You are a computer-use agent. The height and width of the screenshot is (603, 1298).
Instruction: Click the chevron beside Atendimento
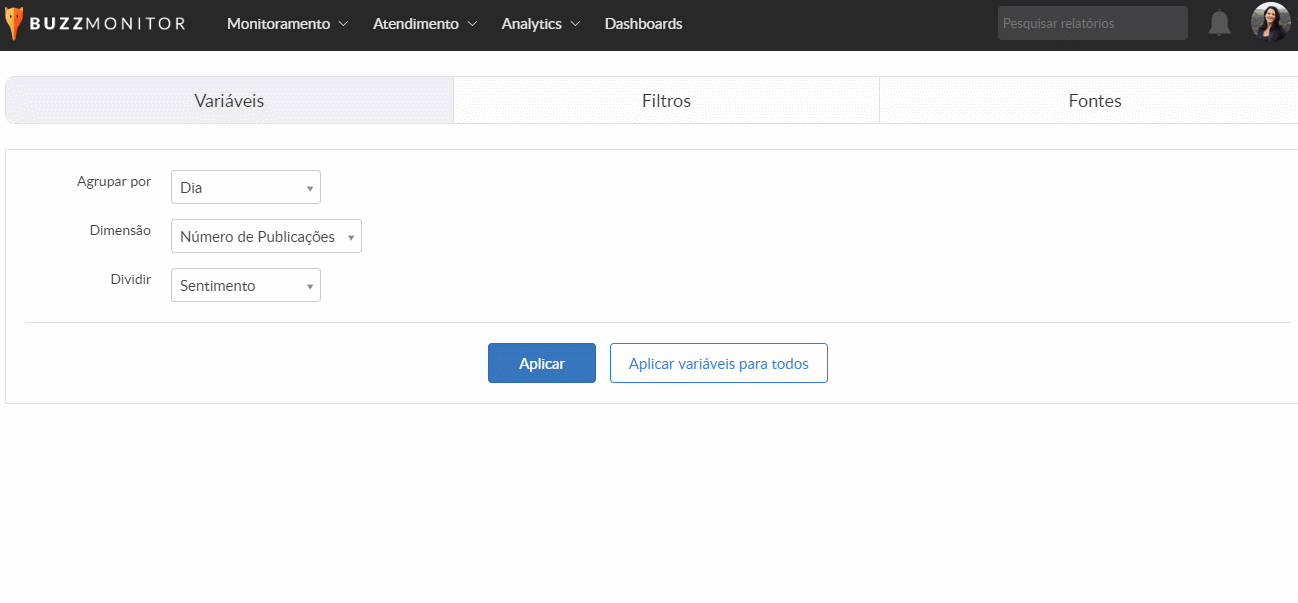473,24
